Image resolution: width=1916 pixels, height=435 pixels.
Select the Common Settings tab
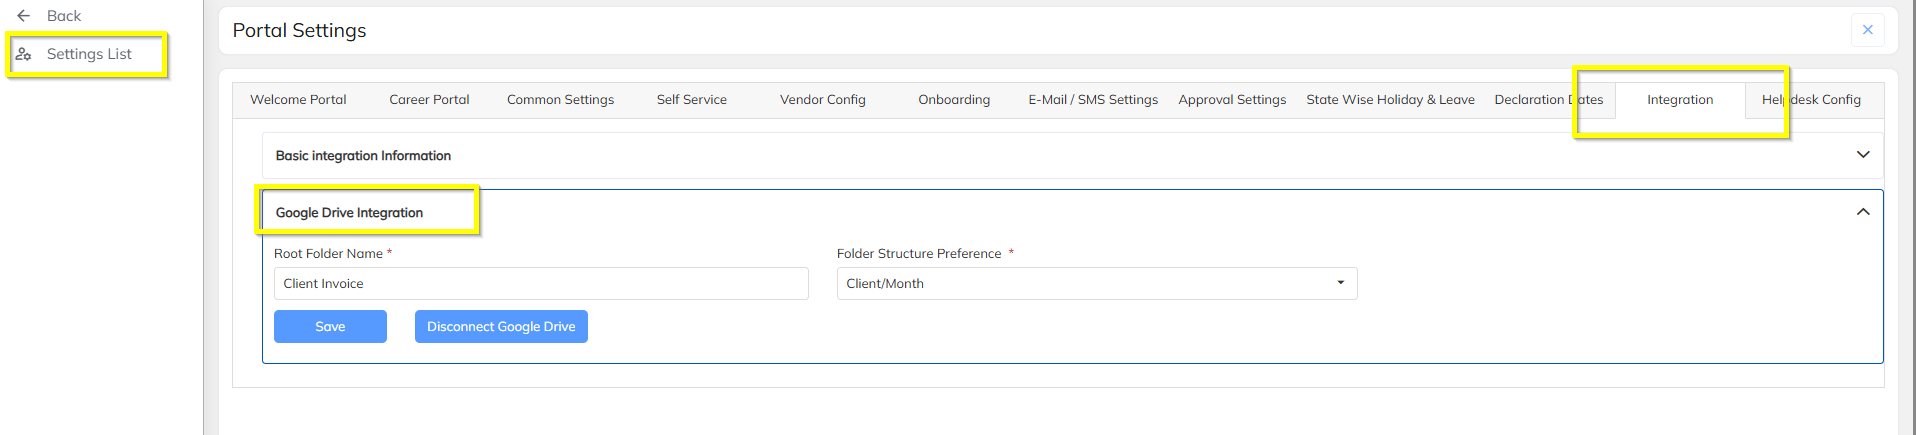tap(560, 100)
